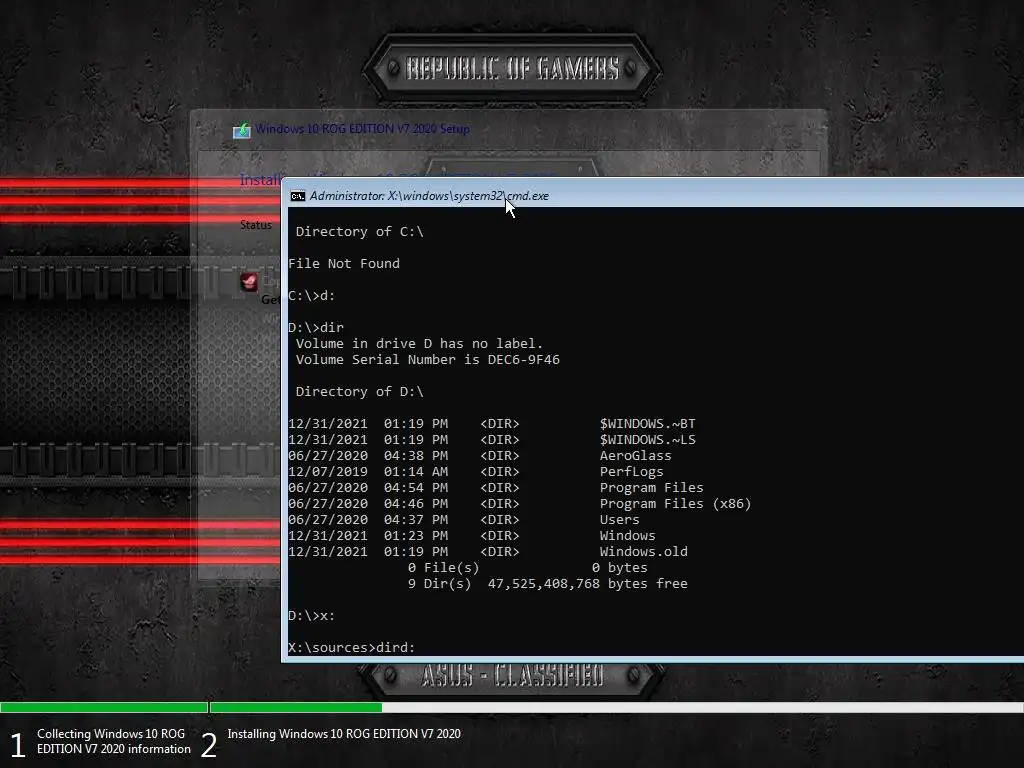Click the ASUS - CLASSIFIED banner plate
Image resolution: width=1024 pixels, height=768 pixels.
coord(512,677)
